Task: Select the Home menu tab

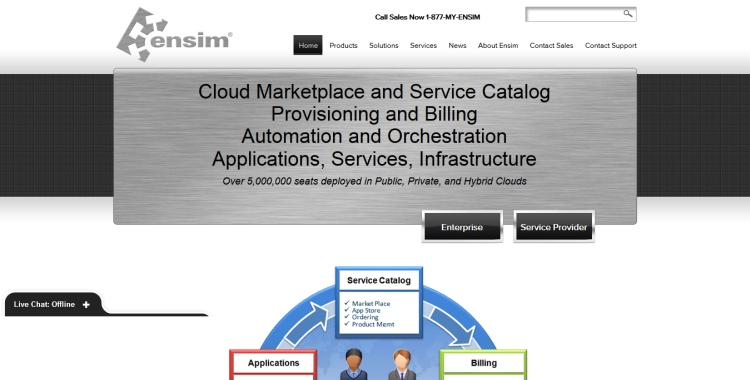Action: [x=308, y=45]
